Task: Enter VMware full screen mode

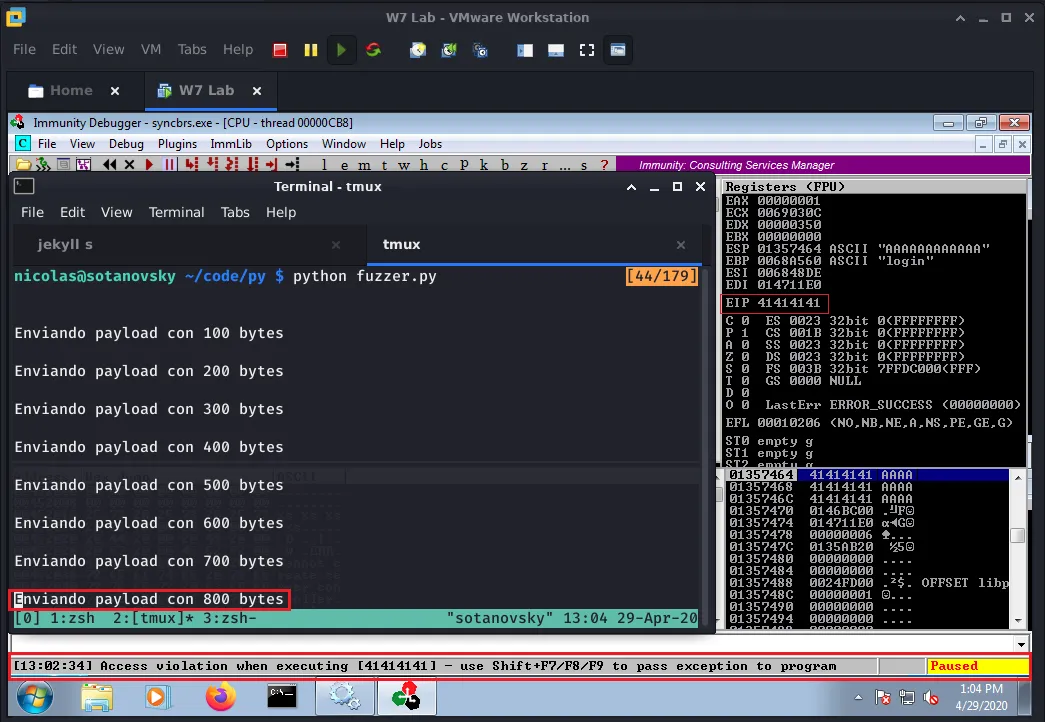Action: 586,50
